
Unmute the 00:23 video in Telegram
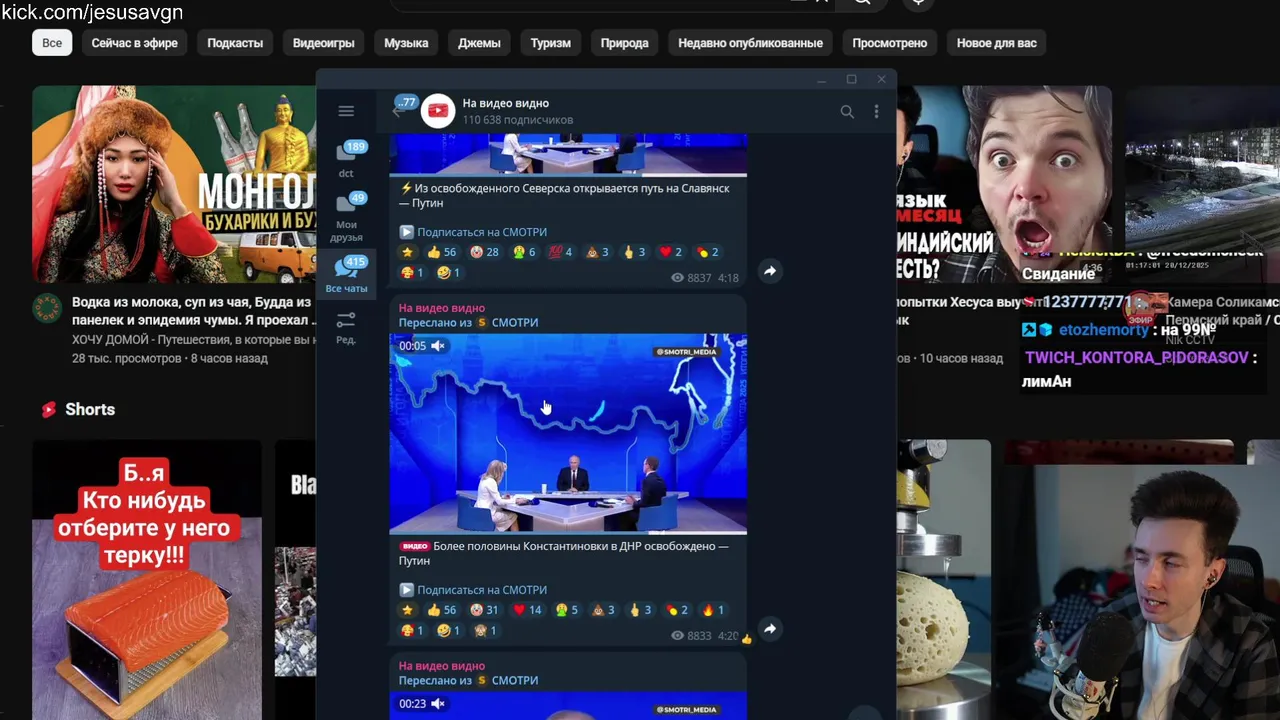click(438, 704)
